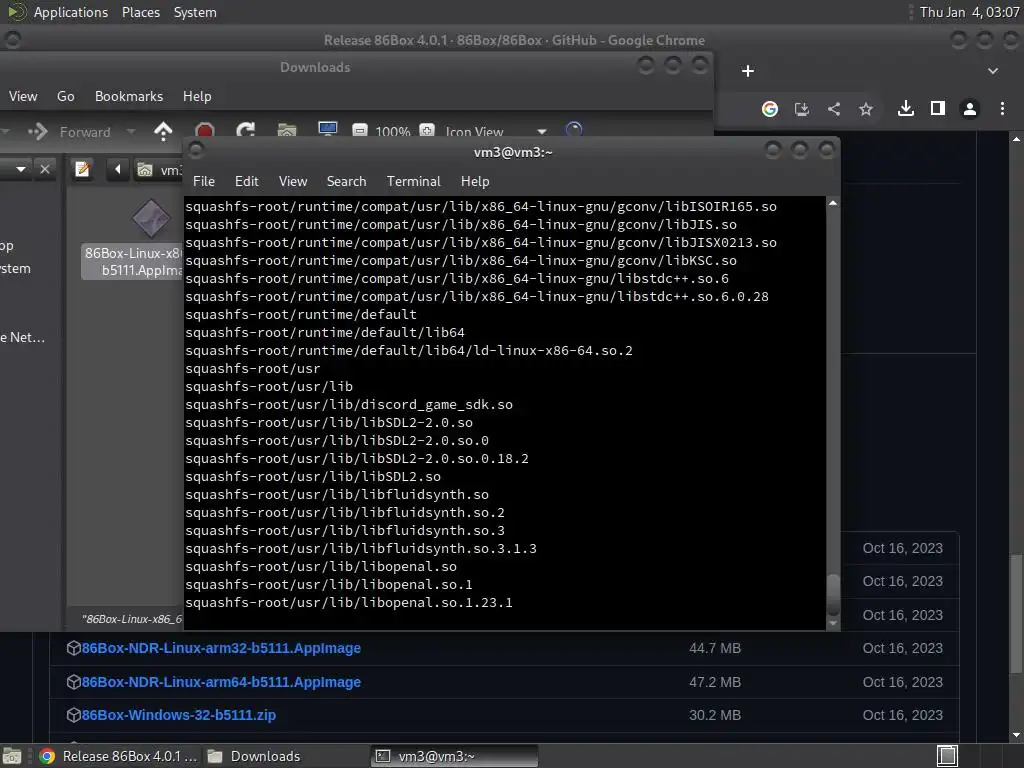The height and width of the screenshot is (768, 1024).
Task: Click the 100% zoom level in Downloads toolbar
Action: coord(392,131)
